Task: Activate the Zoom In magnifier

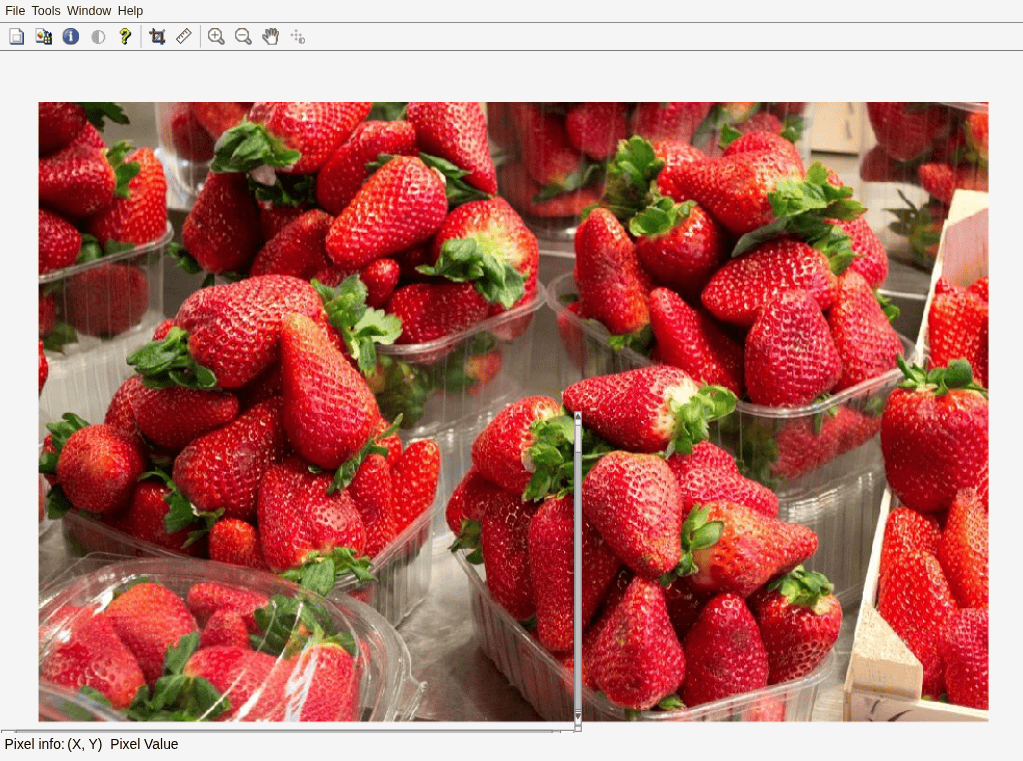Action: click(x=216, y=37)
